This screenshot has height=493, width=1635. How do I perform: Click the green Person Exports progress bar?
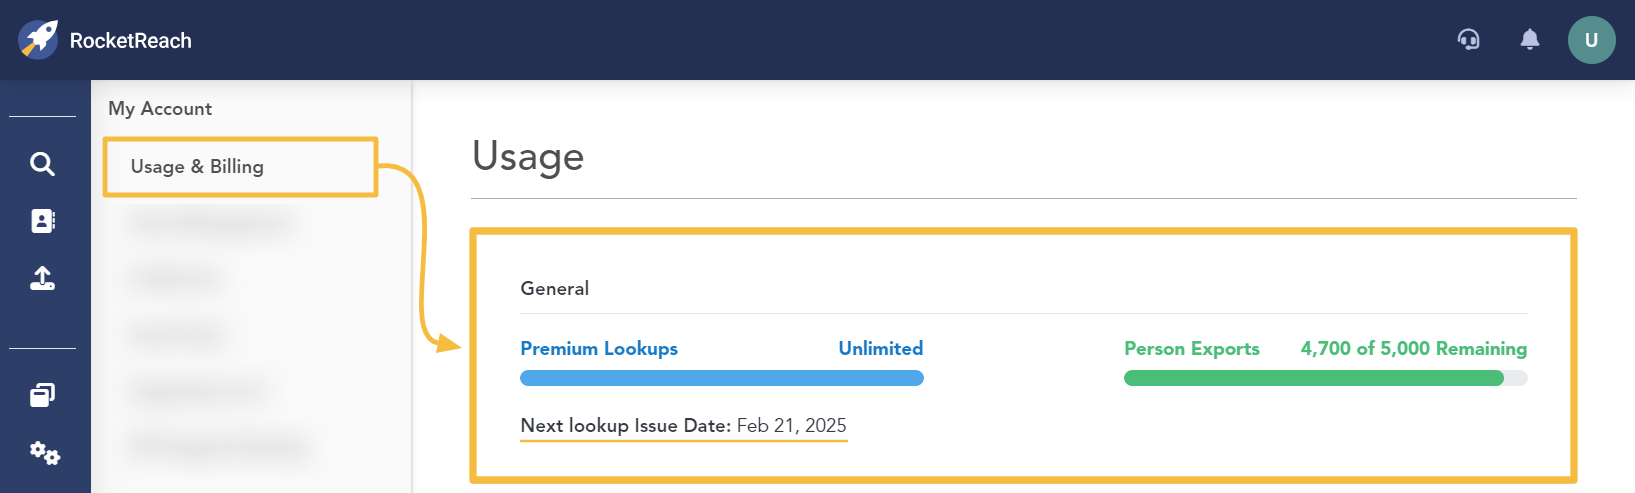(x=1326, y=378)
